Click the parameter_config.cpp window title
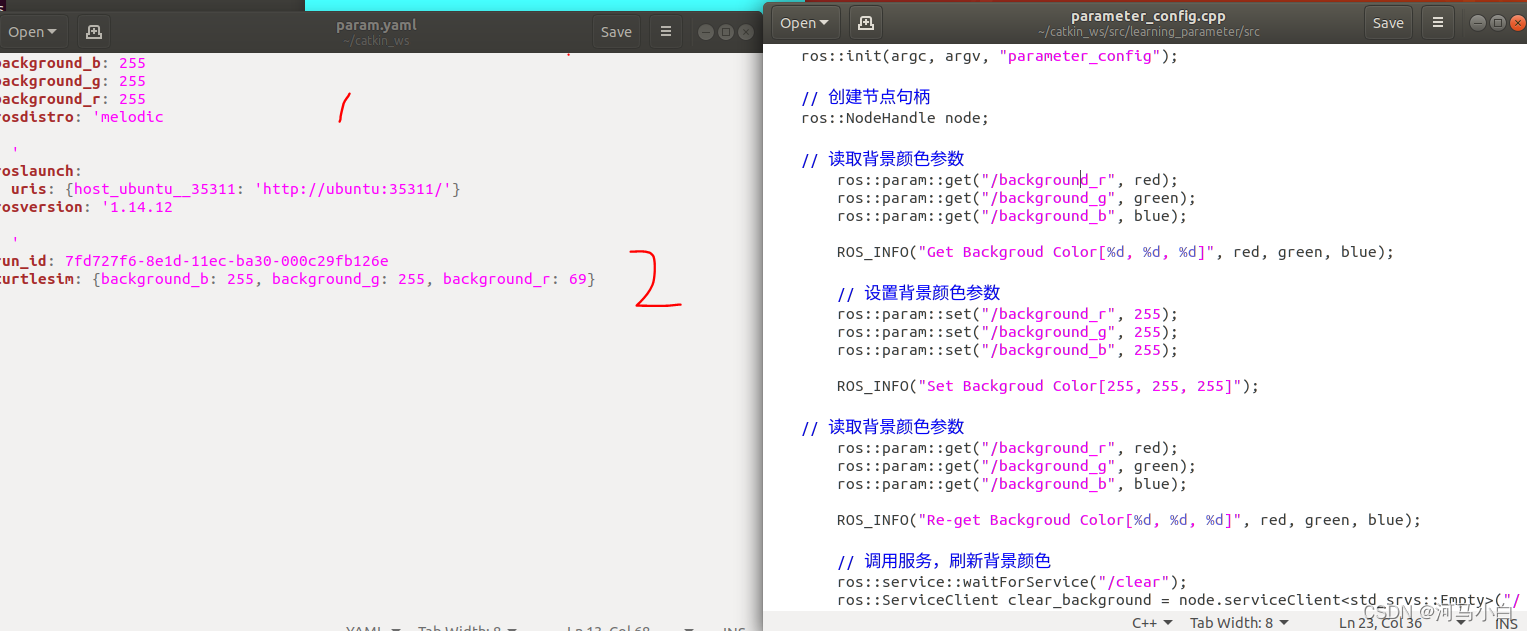 pos(1148,16)
